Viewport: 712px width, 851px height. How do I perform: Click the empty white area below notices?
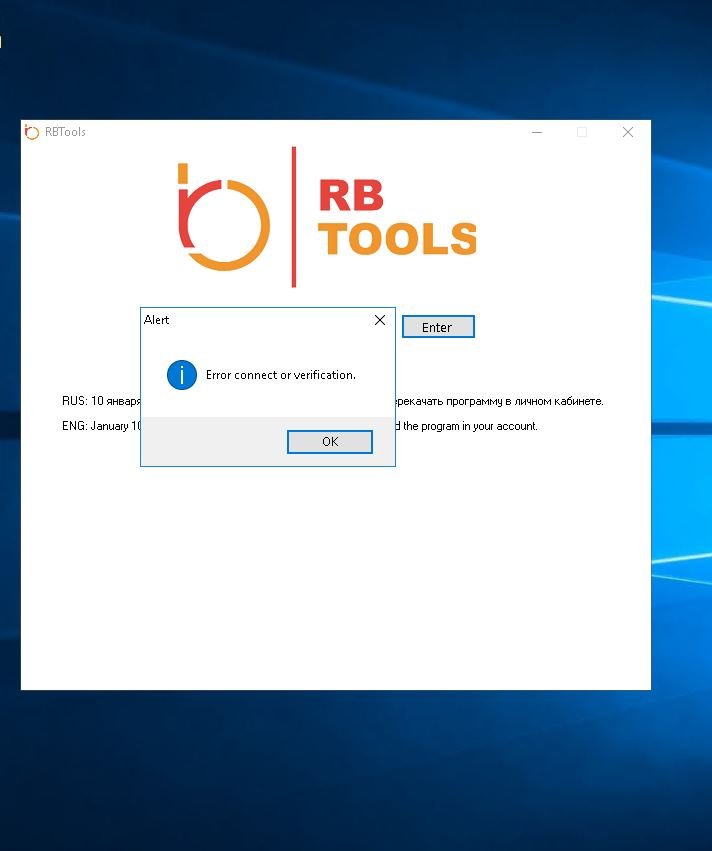coord(335,580)
